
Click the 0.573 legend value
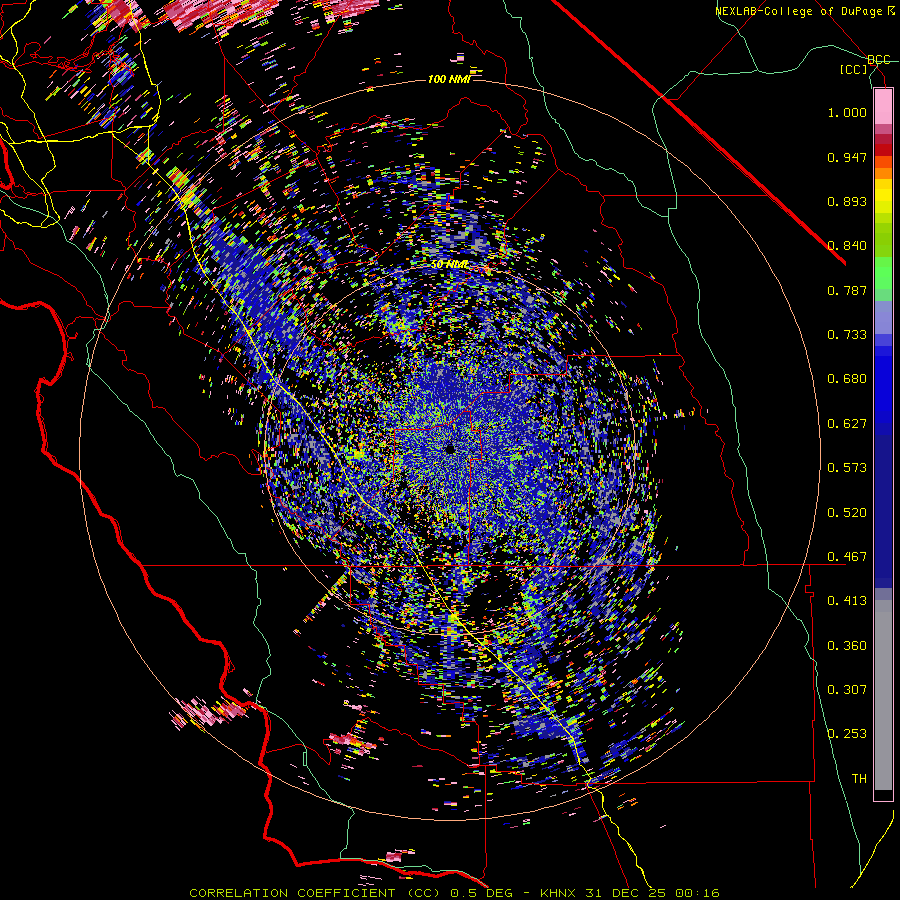click(x=847, y=468)
